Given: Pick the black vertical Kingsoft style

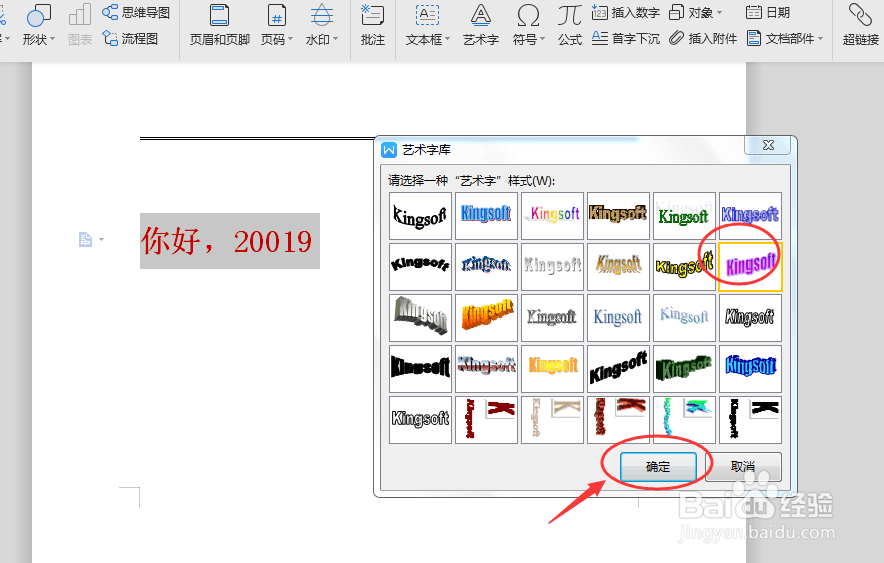Looking at the screenshot, I should point(750,419).
